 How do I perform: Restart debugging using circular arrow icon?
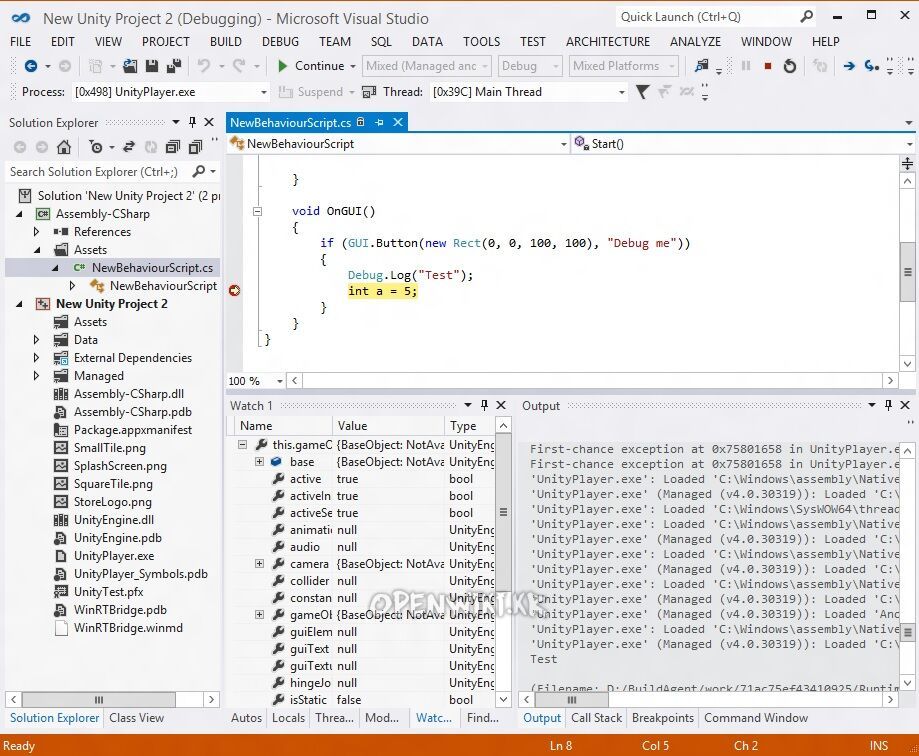pyautogui.click(x=789, y=66)
